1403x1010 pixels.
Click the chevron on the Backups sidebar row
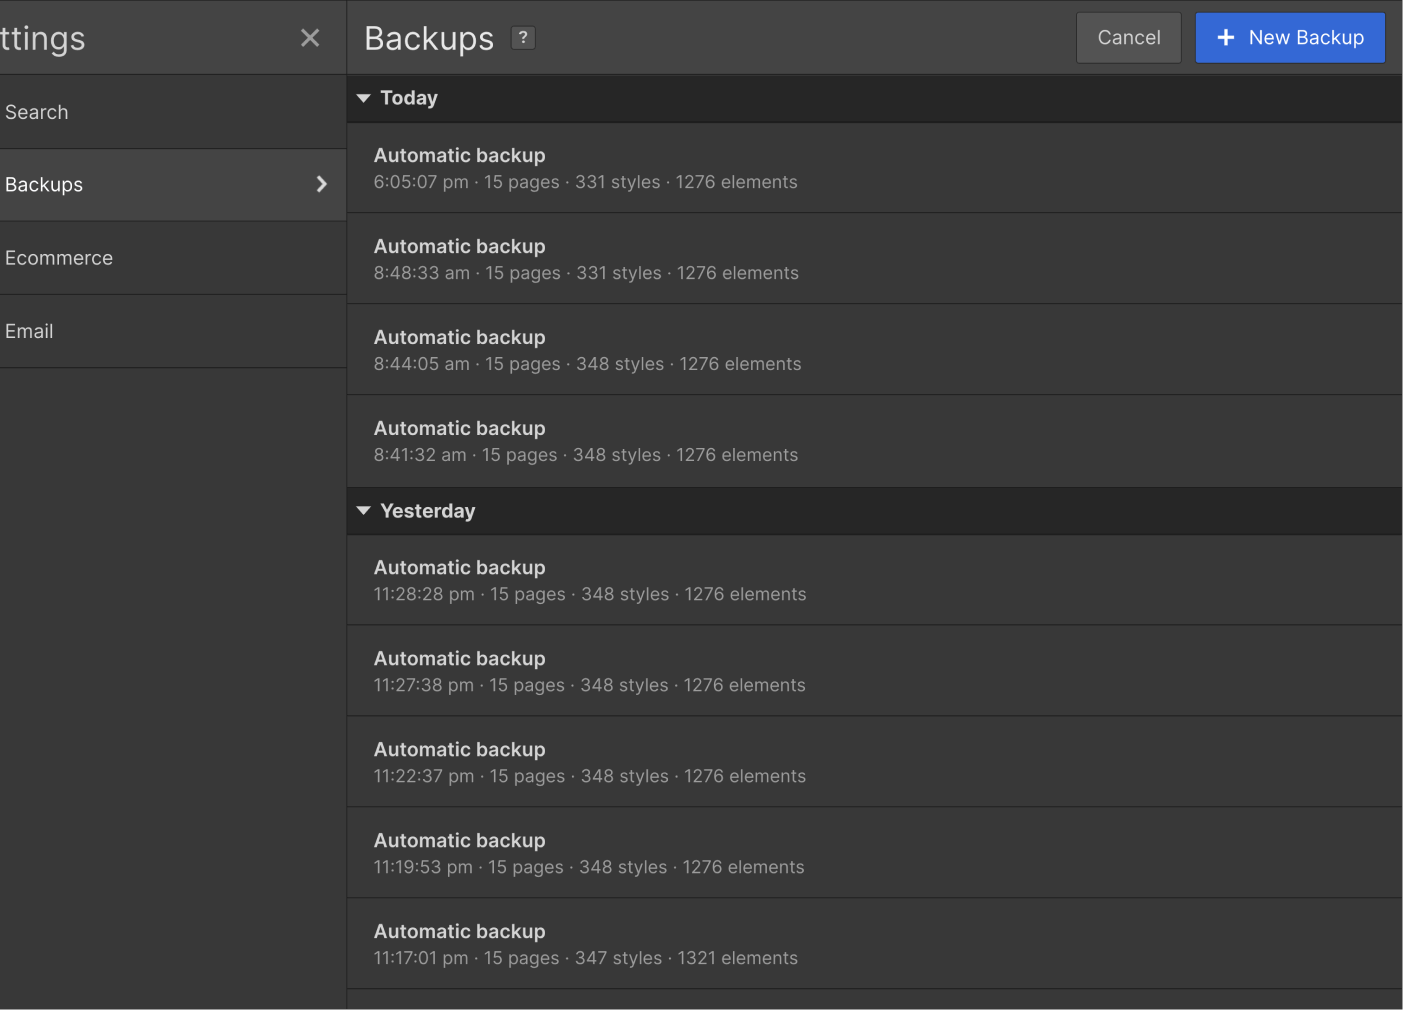tap(321, 184)
